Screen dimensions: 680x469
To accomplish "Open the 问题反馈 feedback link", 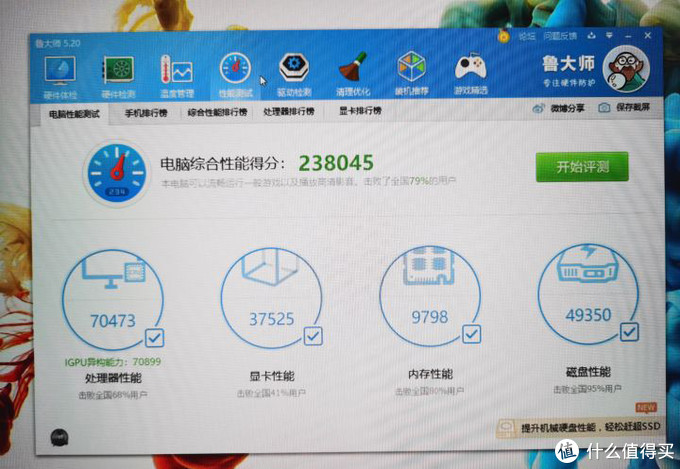I will 560,36.
